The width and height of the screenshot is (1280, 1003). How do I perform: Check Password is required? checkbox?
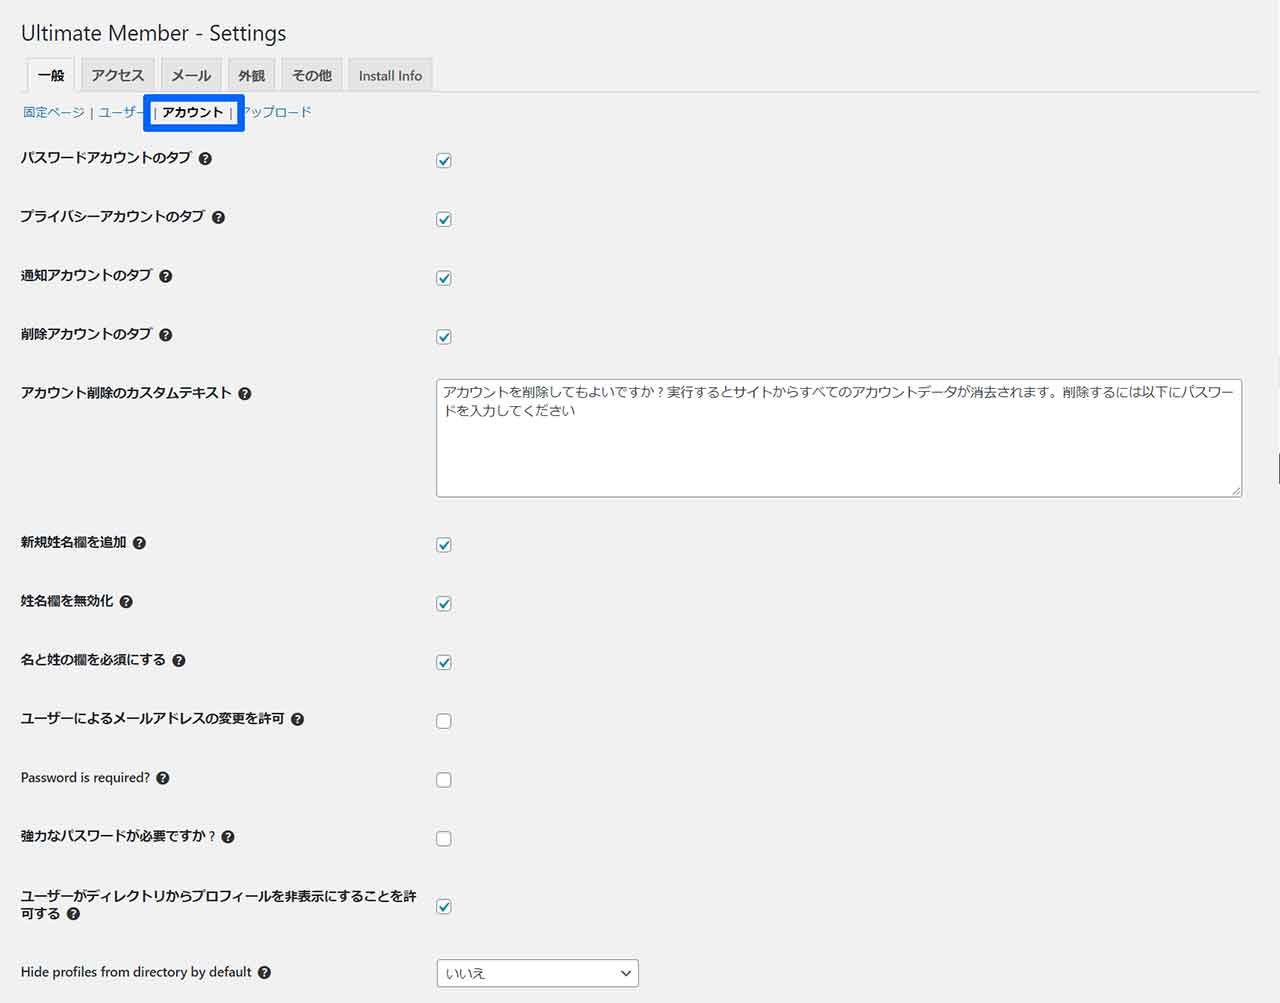point(444,780)
